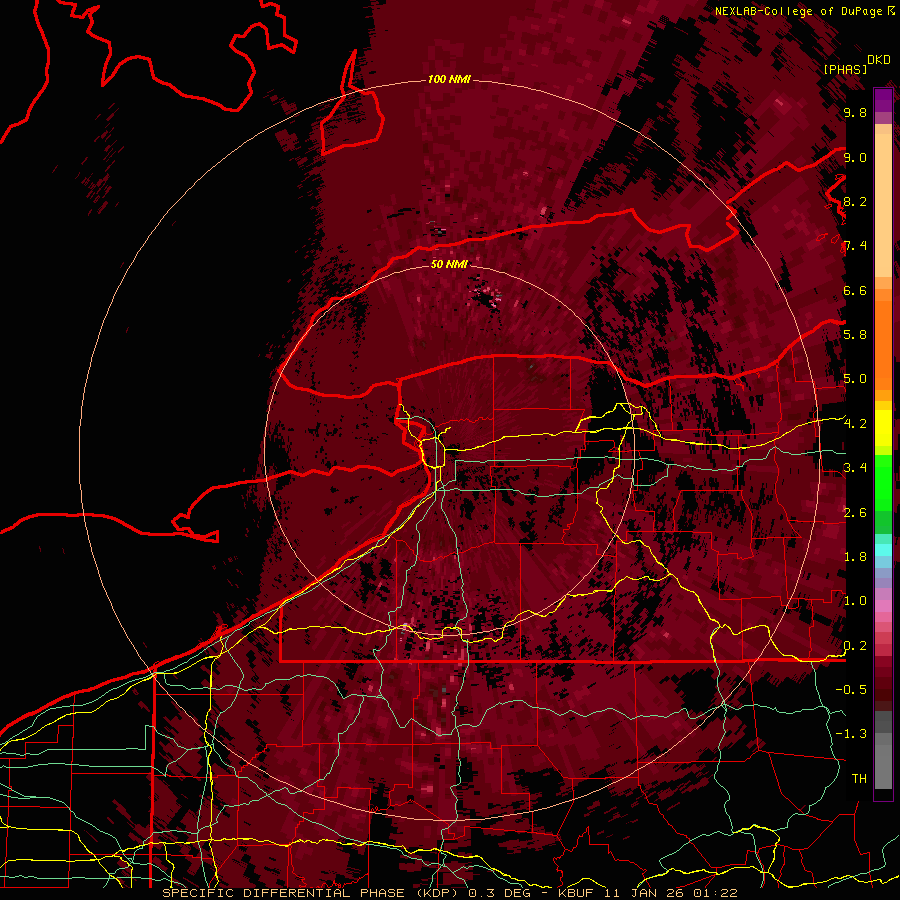Click the -0.5 value on color scale
Image resolution: width=900 pixels, height=900 pixels.
pyautogui.click(x=851, y=690)
